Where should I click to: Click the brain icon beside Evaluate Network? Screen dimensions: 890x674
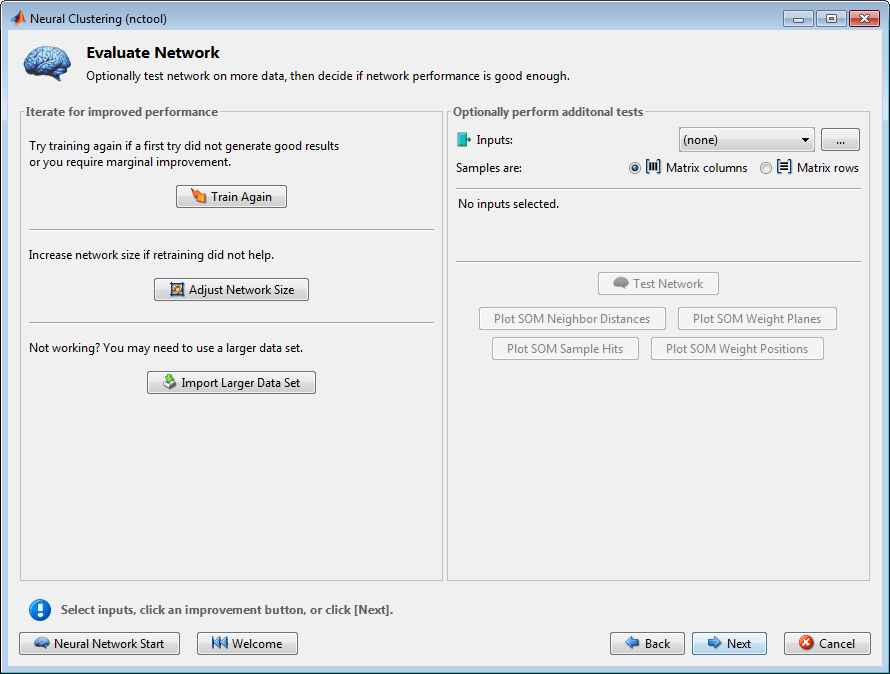tap(47, 63)
